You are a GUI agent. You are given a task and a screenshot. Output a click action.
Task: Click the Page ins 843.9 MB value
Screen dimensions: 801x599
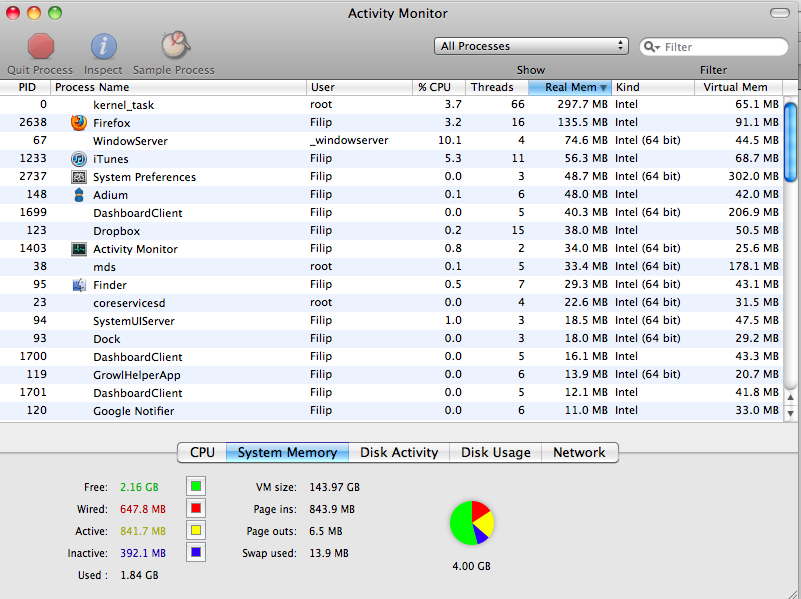[x=332, y=509]
